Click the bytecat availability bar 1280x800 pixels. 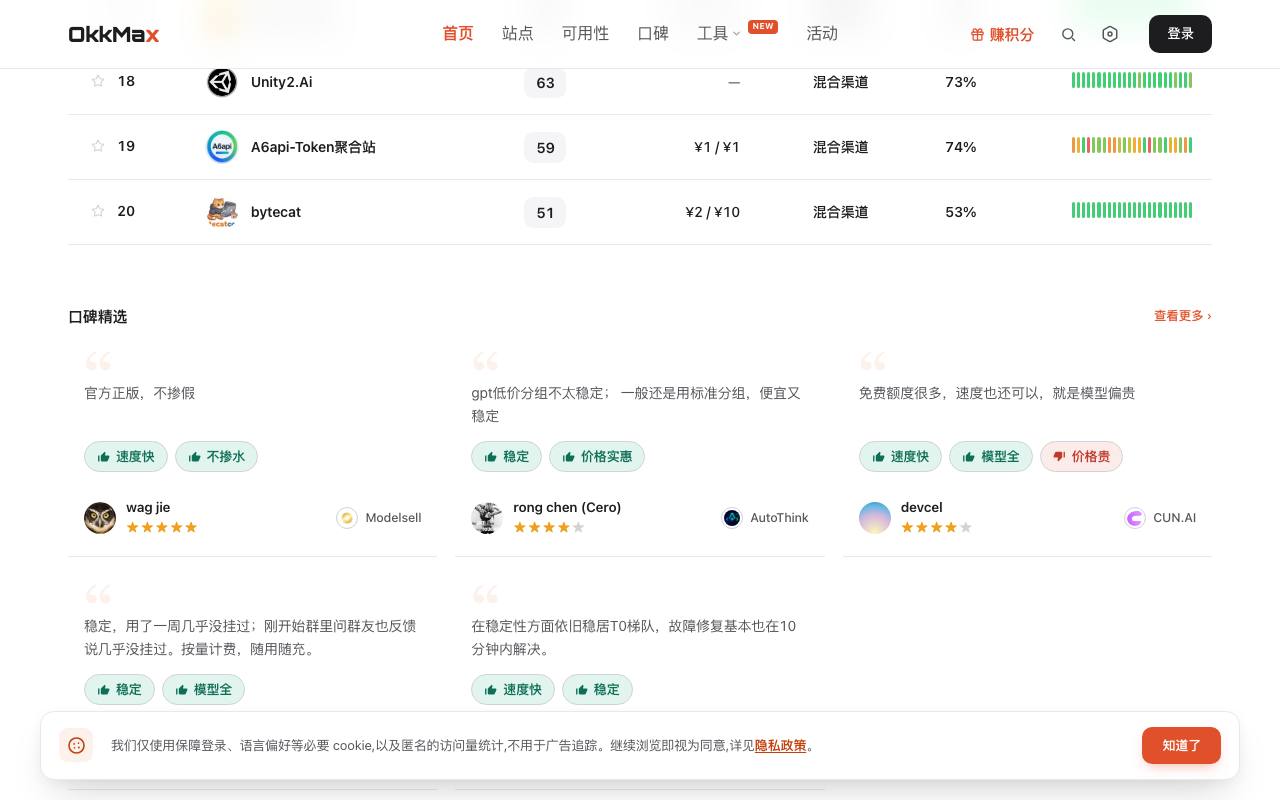click(1132, 211)
